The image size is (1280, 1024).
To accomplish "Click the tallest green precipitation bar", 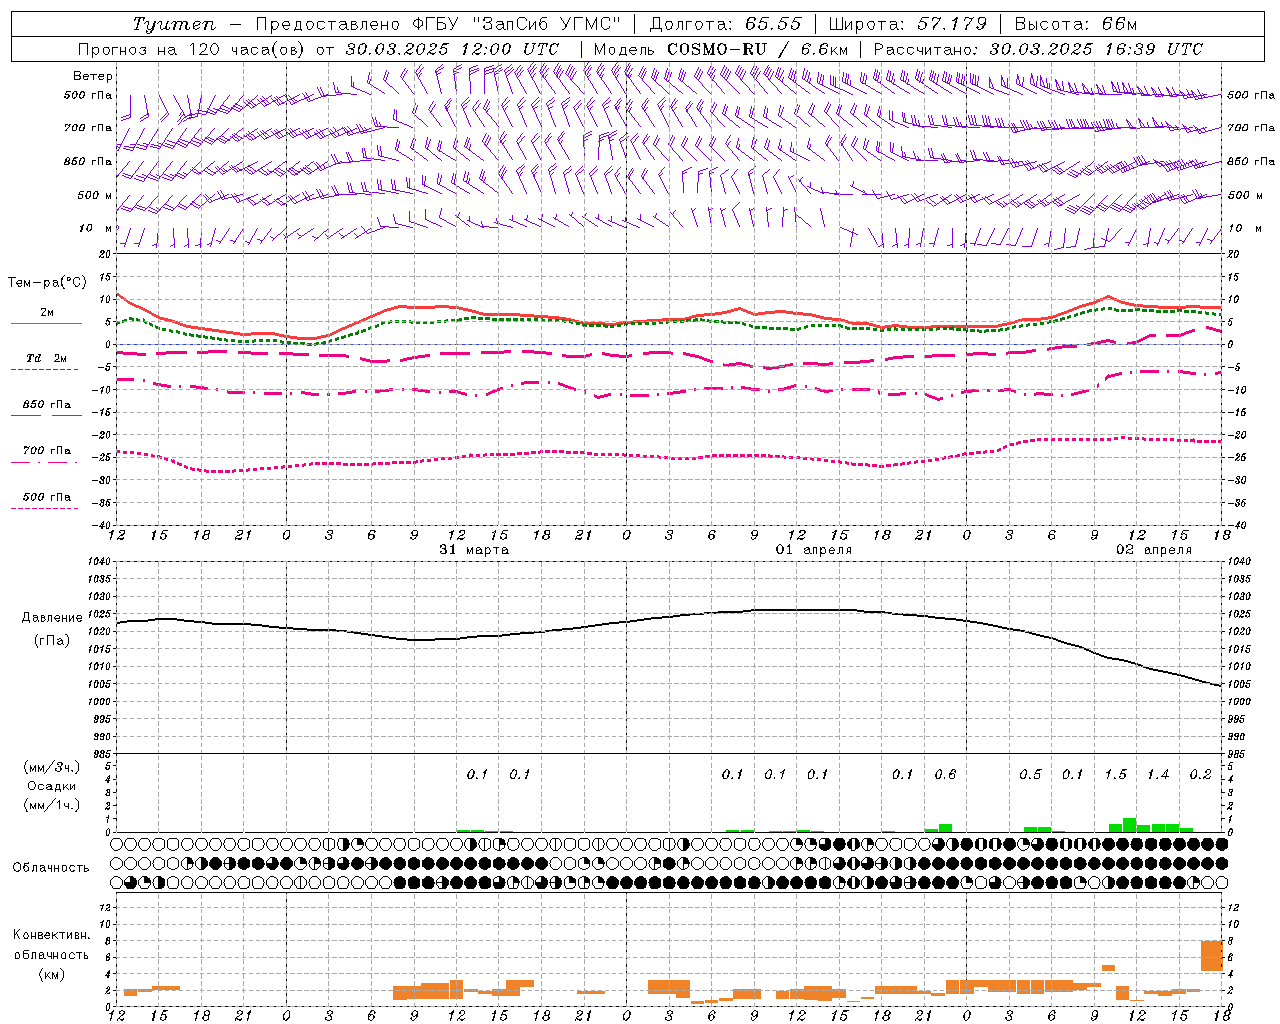I will click(x=1129, y=825).
